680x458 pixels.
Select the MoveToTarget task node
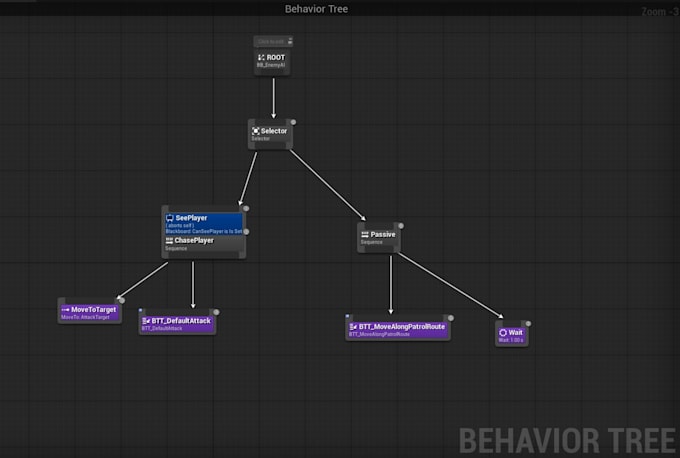tap(89, 312)
